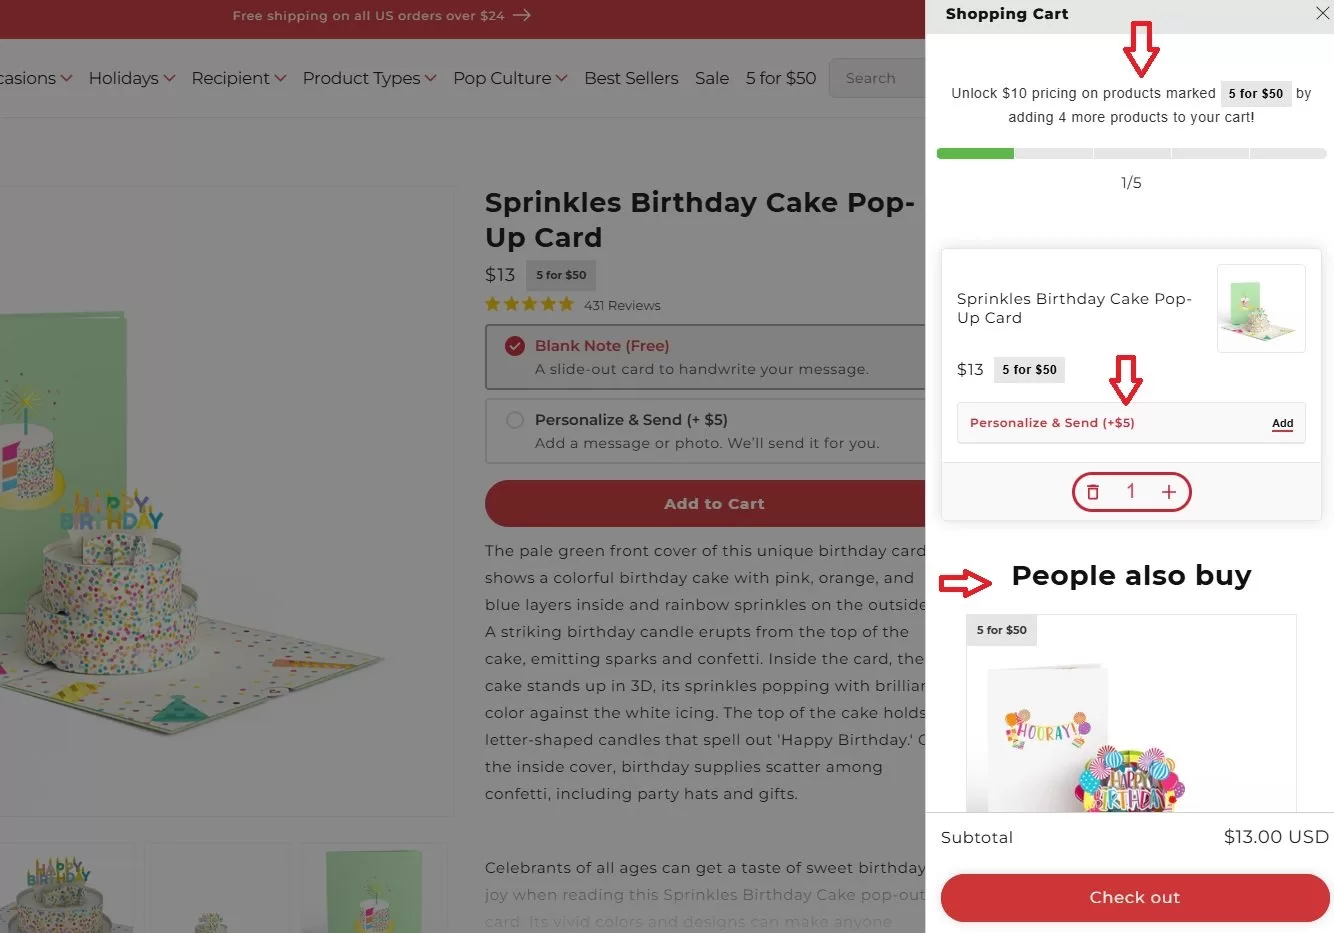Expand Product Types menu

tap(369, 78)
